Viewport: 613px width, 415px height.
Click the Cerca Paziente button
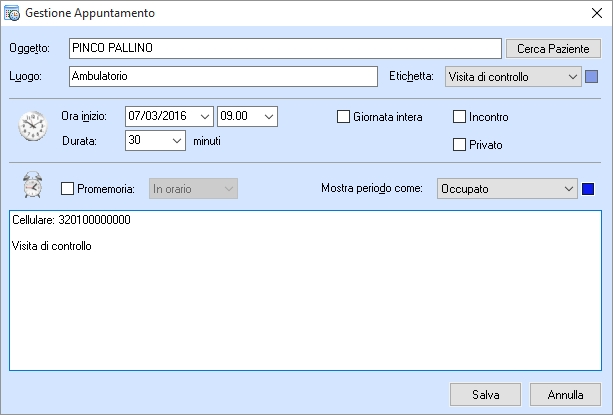(553, 49)
